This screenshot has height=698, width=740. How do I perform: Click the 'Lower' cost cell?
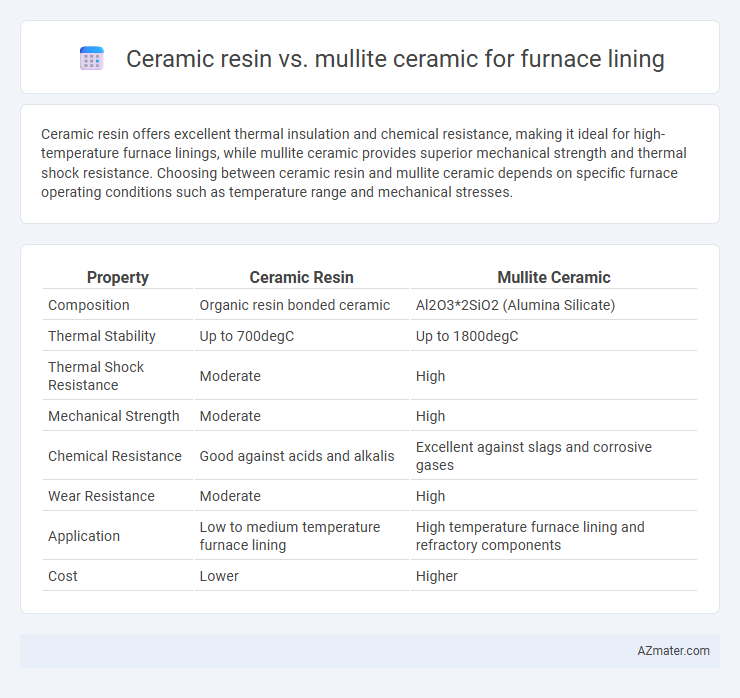click(219, 576)
